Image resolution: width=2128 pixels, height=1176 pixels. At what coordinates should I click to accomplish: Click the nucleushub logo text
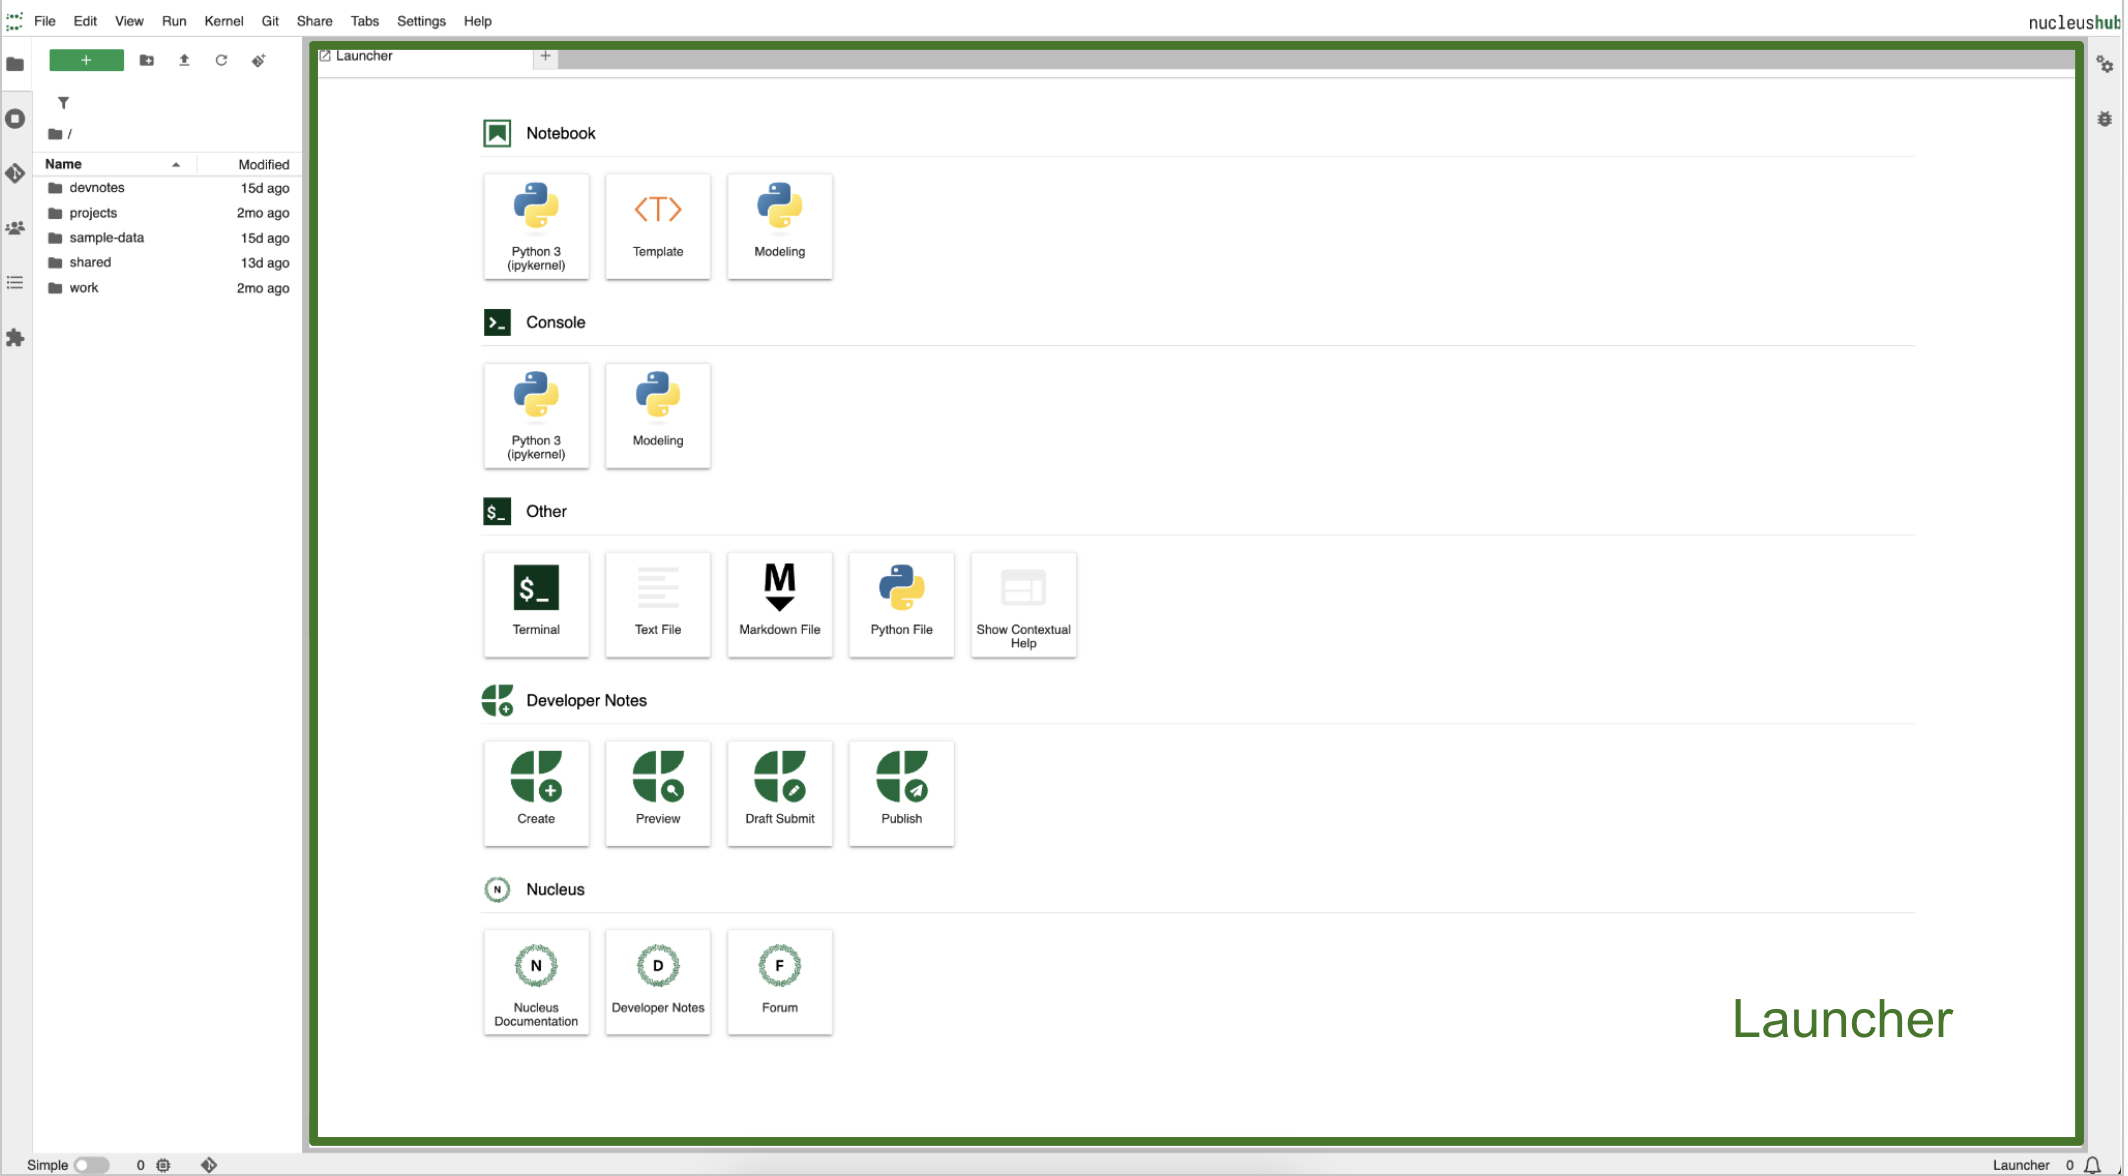click(x=2074, y=22)
